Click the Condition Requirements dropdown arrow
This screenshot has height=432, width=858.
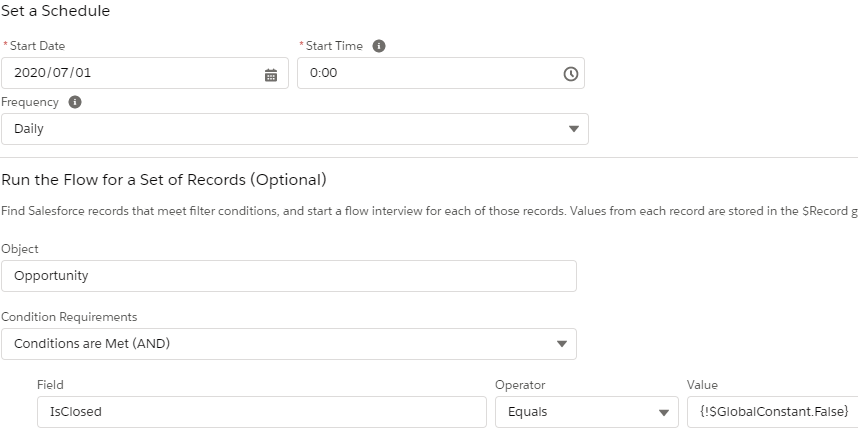pyautogui.click(x=561, y=344)
